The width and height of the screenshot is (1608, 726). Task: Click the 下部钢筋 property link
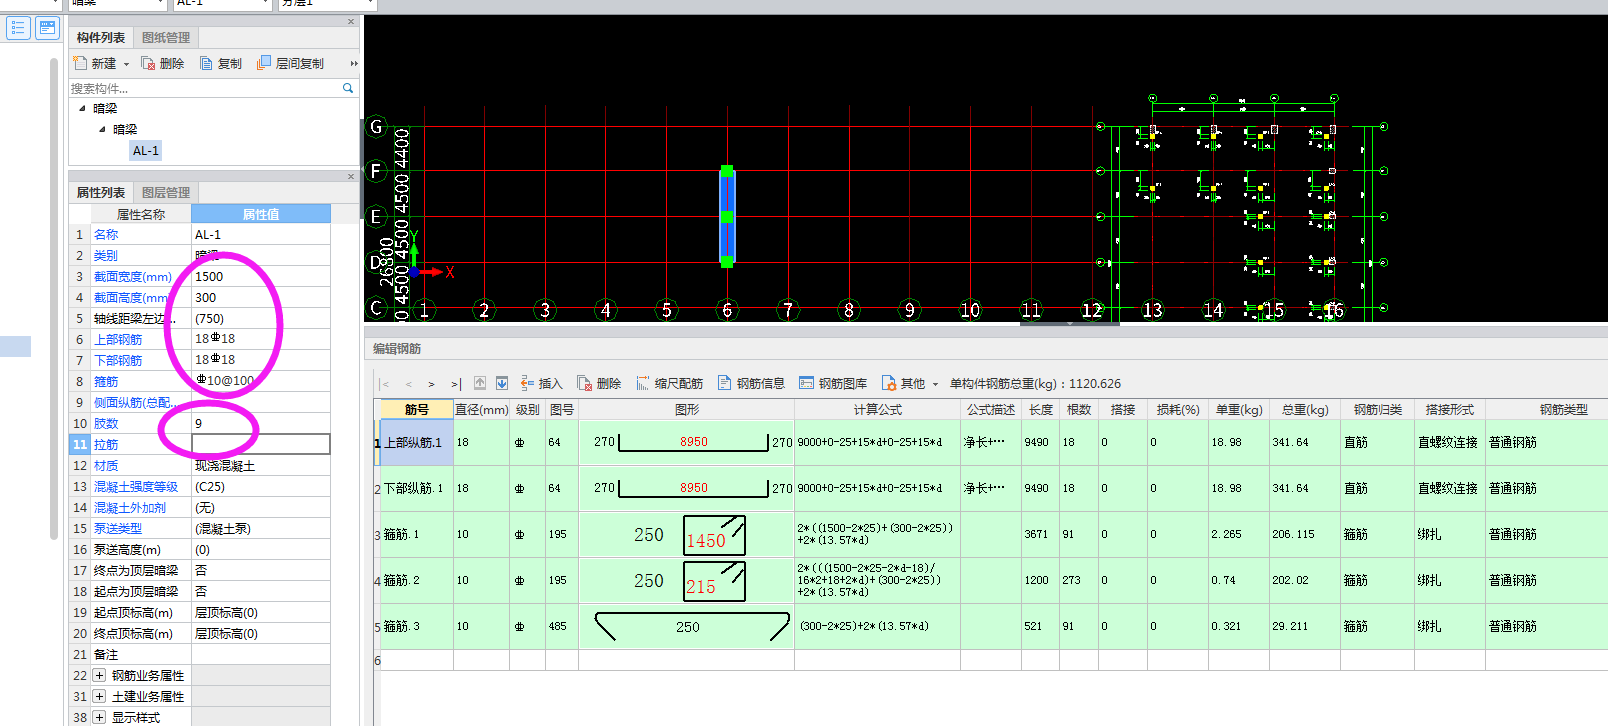[118, 361]
